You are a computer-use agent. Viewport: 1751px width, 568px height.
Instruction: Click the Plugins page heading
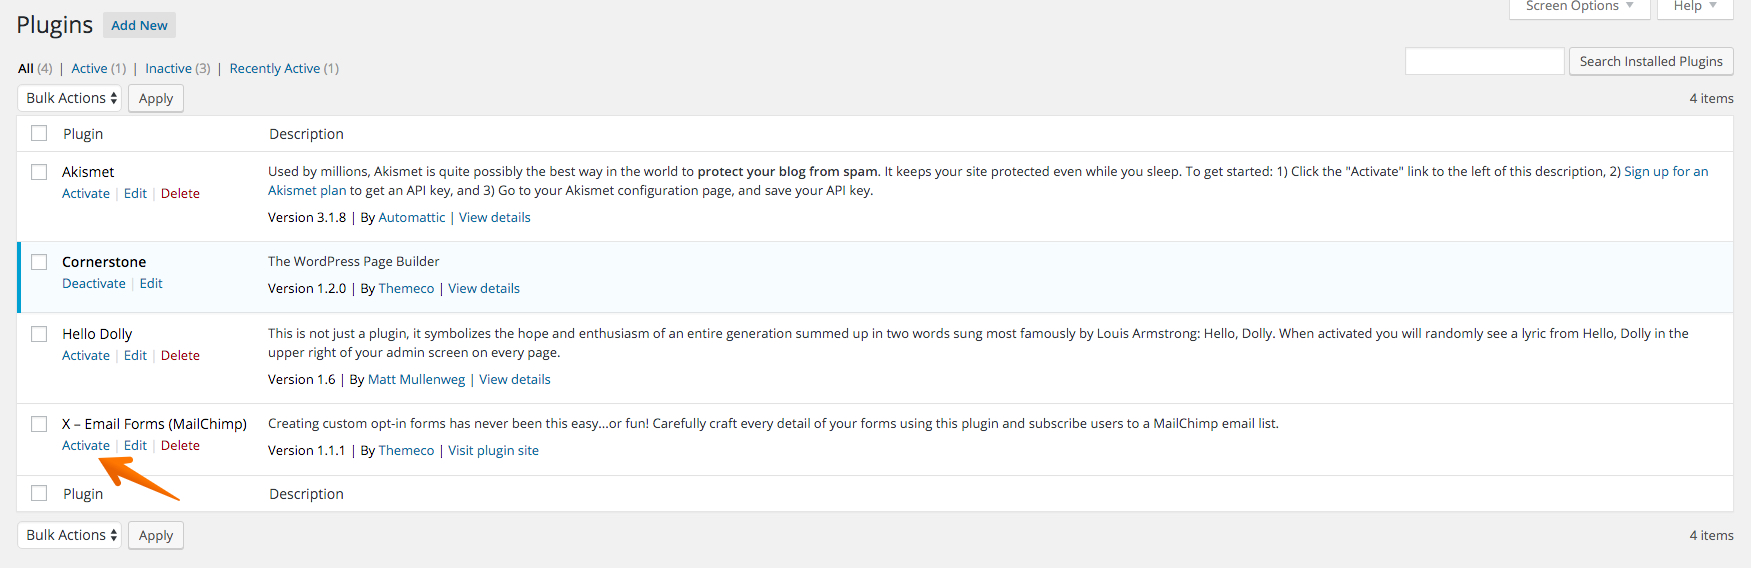[54, 25]
